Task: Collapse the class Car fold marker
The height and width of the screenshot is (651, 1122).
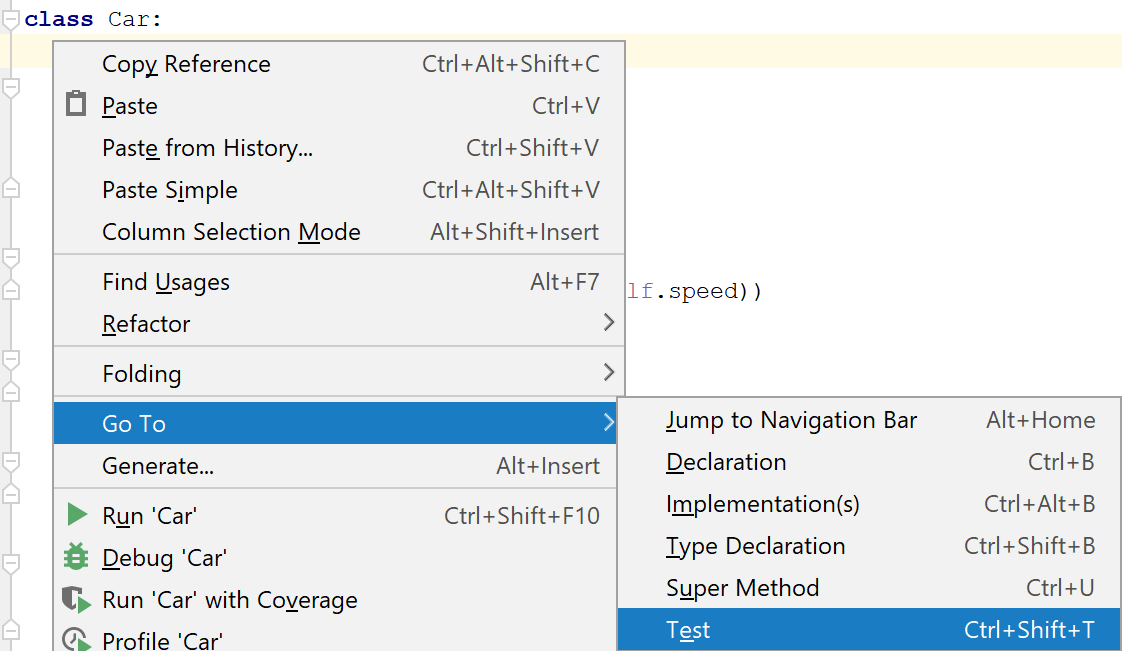Action: (x=11, y=19)
